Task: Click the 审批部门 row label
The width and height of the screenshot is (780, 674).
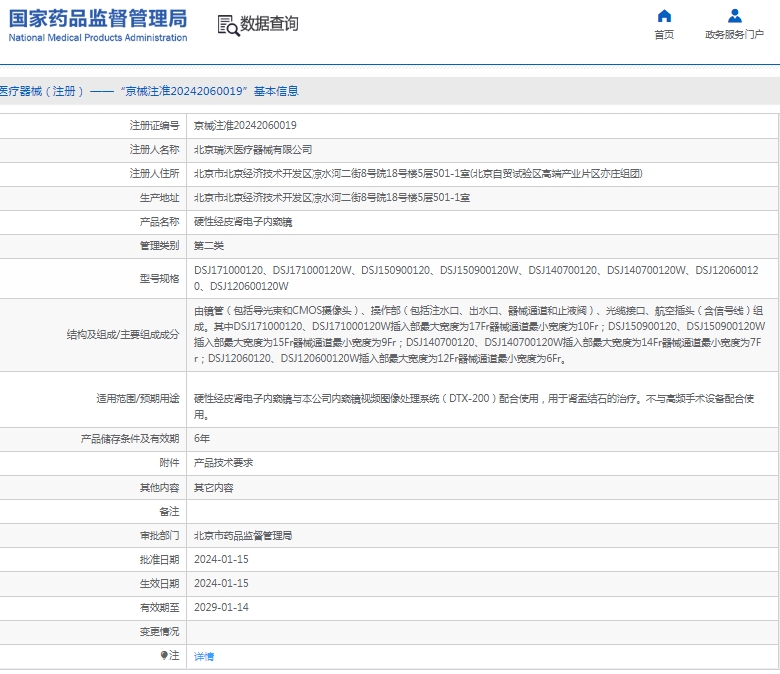Action: 159,536
